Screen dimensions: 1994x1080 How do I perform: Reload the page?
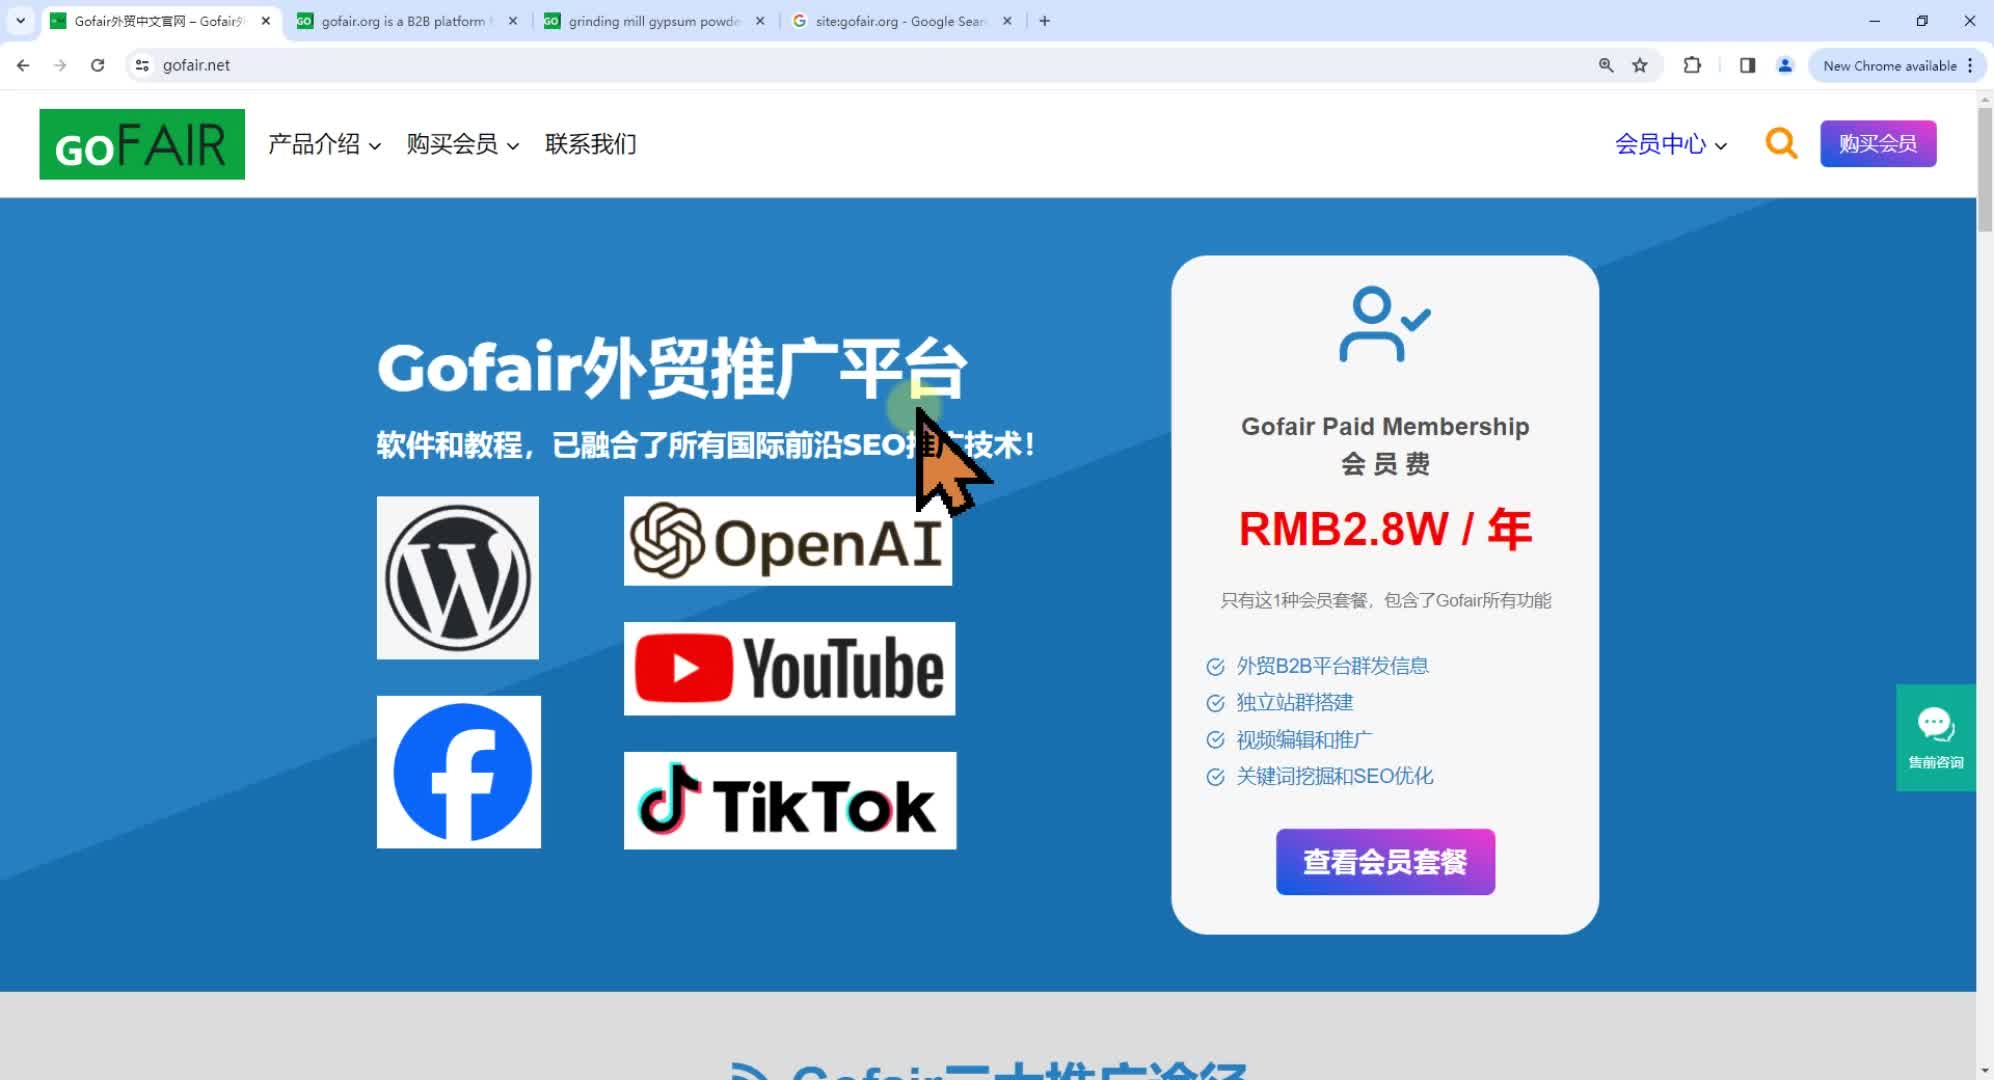97,65
